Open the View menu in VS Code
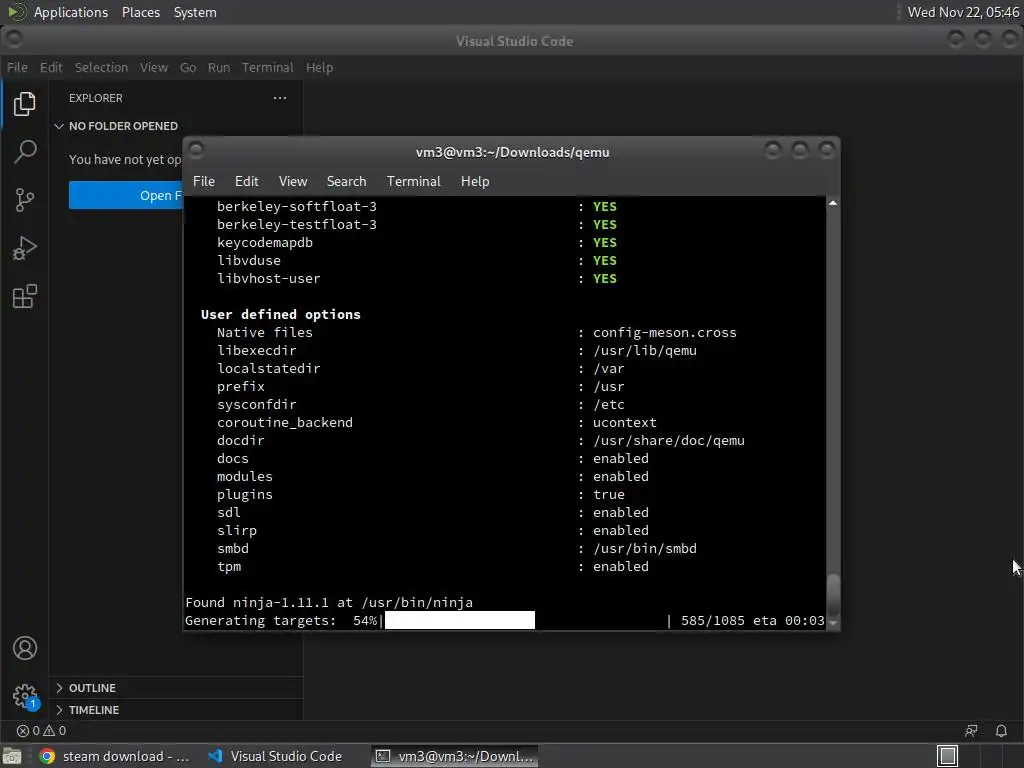The height and width of the screenshot is (768, 1024). click(153, 67)
